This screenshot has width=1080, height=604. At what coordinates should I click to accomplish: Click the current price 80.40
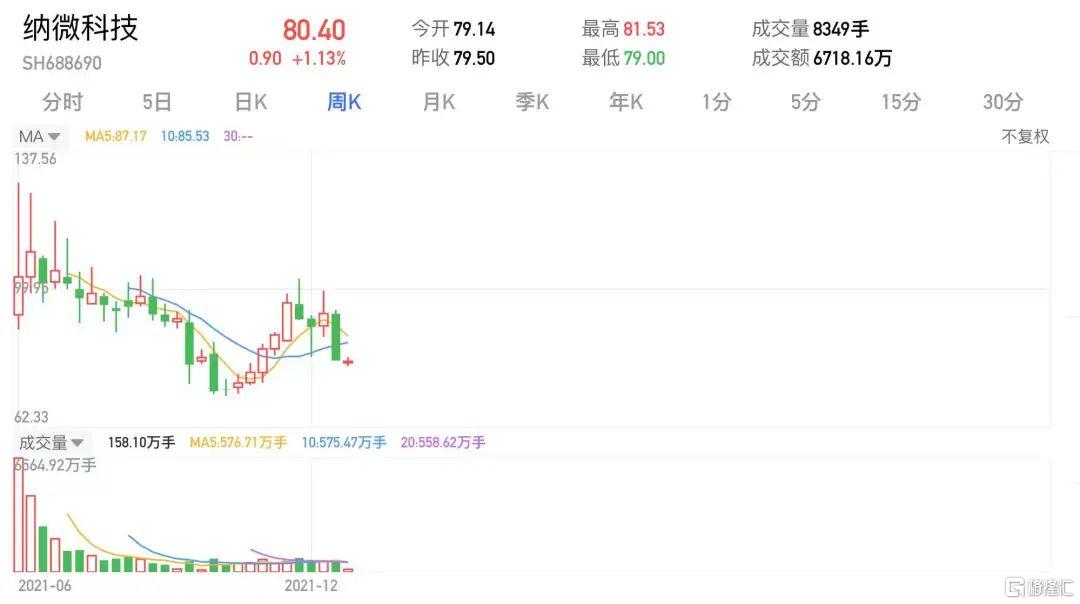click(x=314, y=30)
